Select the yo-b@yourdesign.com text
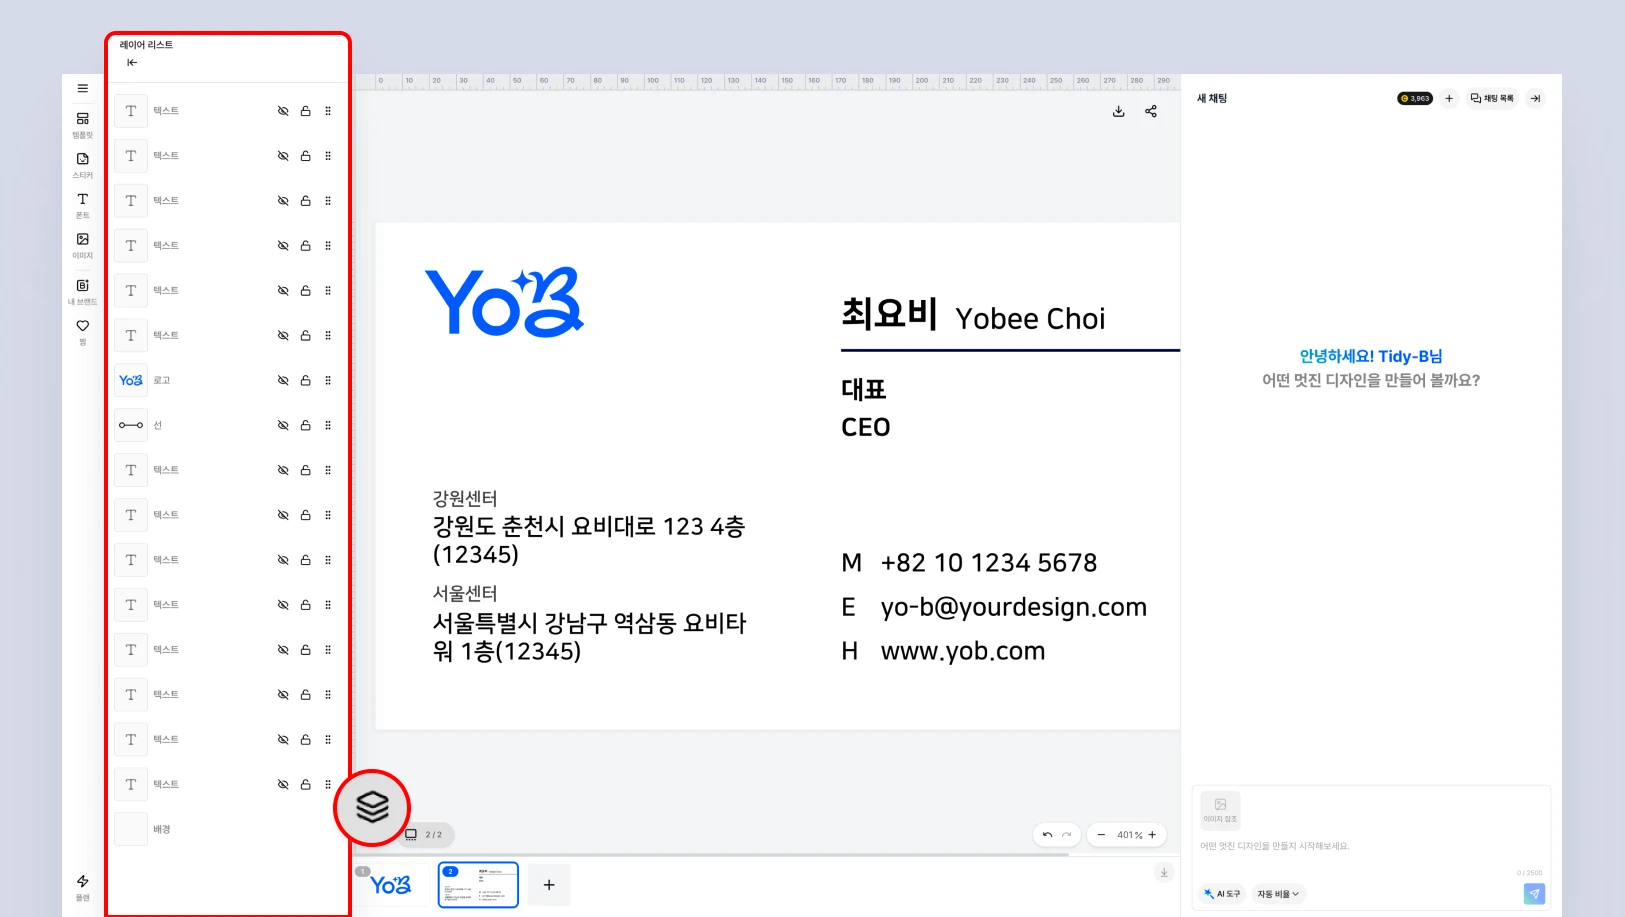Image resolution: width=1625 pixels, height=917 pixels. (1014, 607)
